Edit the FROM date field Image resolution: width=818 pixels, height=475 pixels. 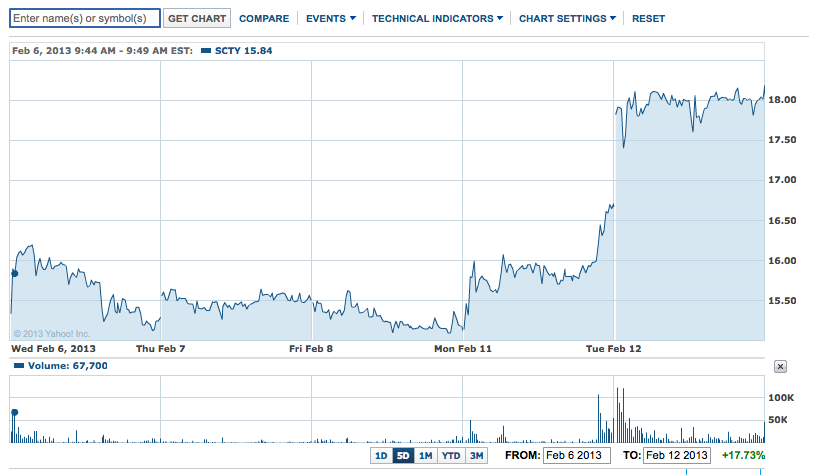click(x=574, y=456)
